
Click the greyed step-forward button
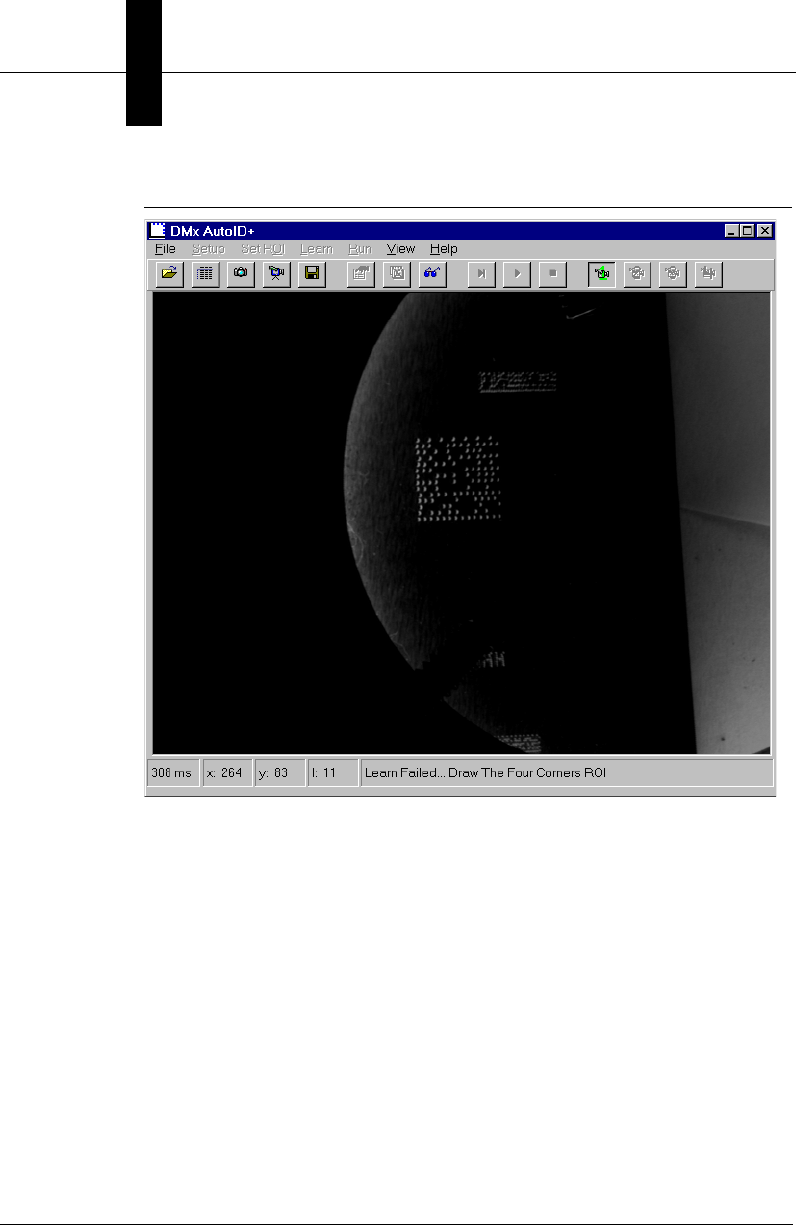click(482, 274)
